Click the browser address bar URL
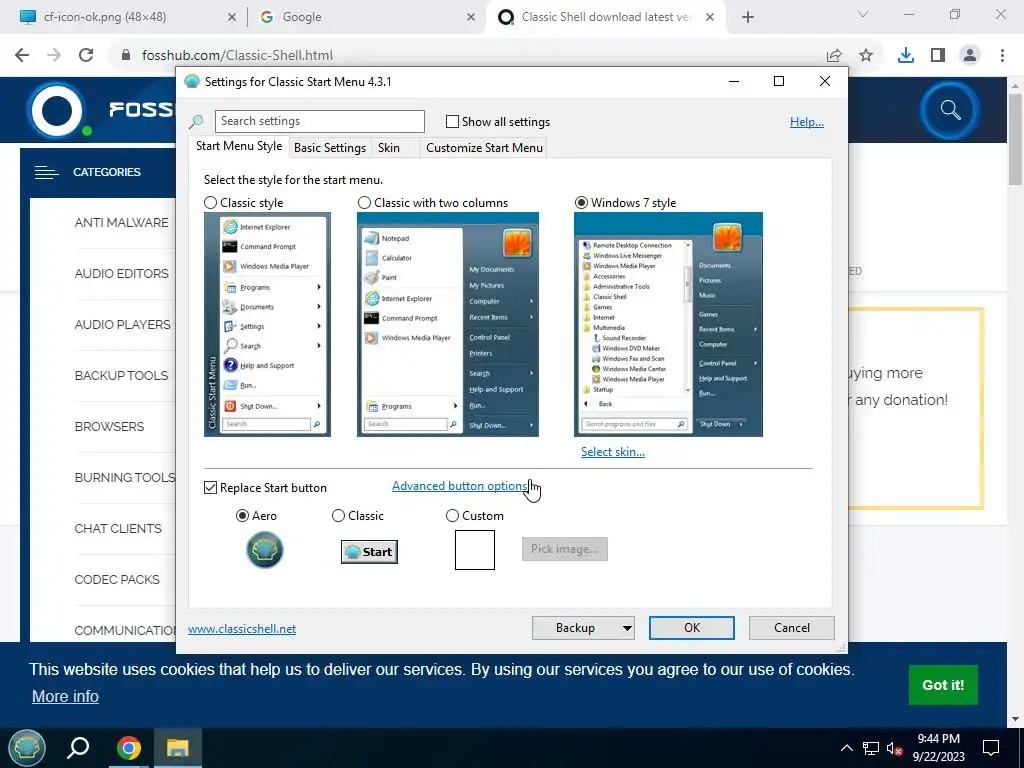Image resolution: width=1024 pixels, height=768 pixels. click(238, 56)
